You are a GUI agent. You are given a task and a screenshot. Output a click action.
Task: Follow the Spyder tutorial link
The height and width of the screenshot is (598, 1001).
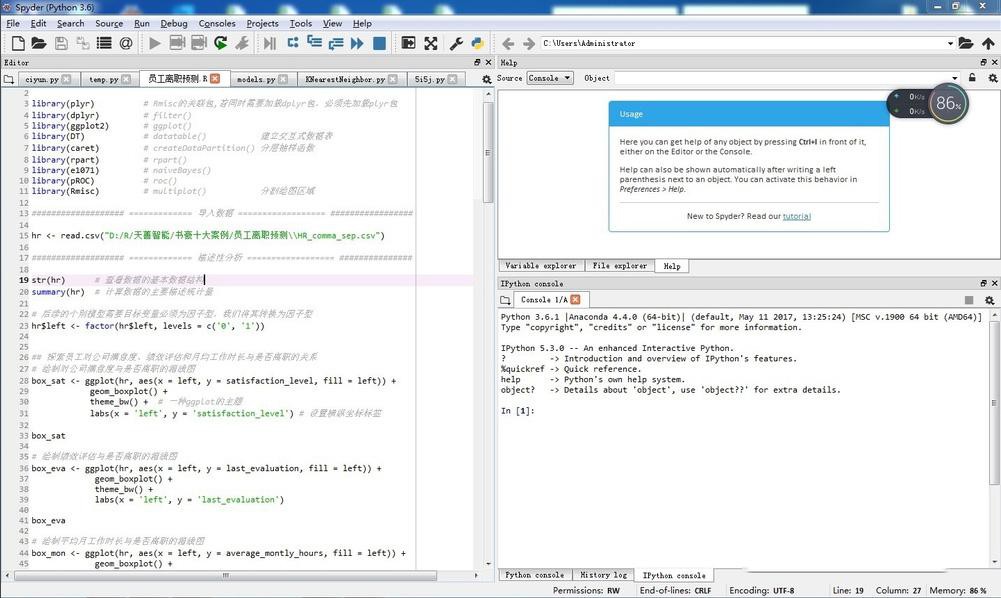point(797,216)
